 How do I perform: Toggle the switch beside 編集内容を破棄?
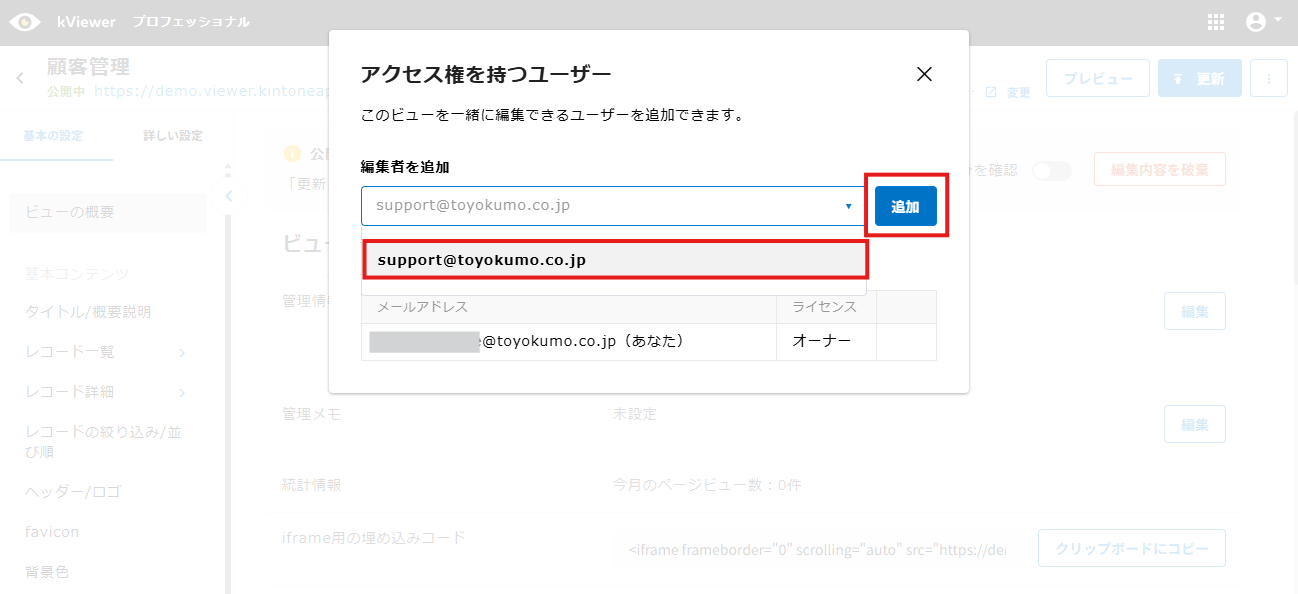point(1051,171)
